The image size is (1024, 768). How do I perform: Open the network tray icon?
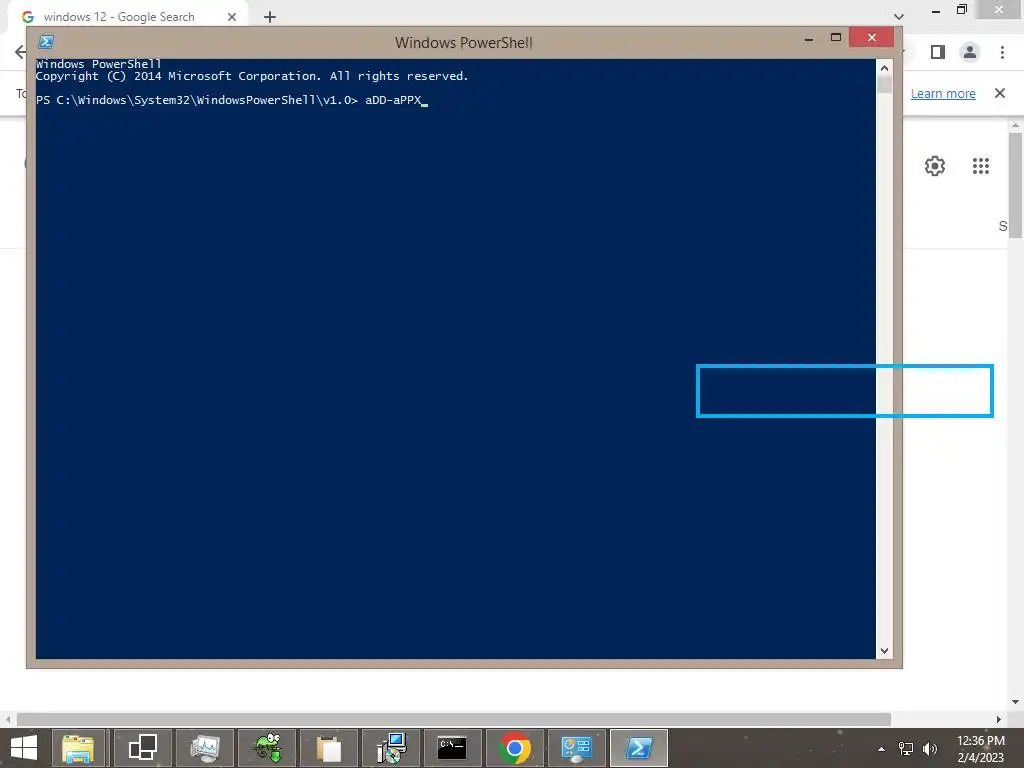point(906,749)
